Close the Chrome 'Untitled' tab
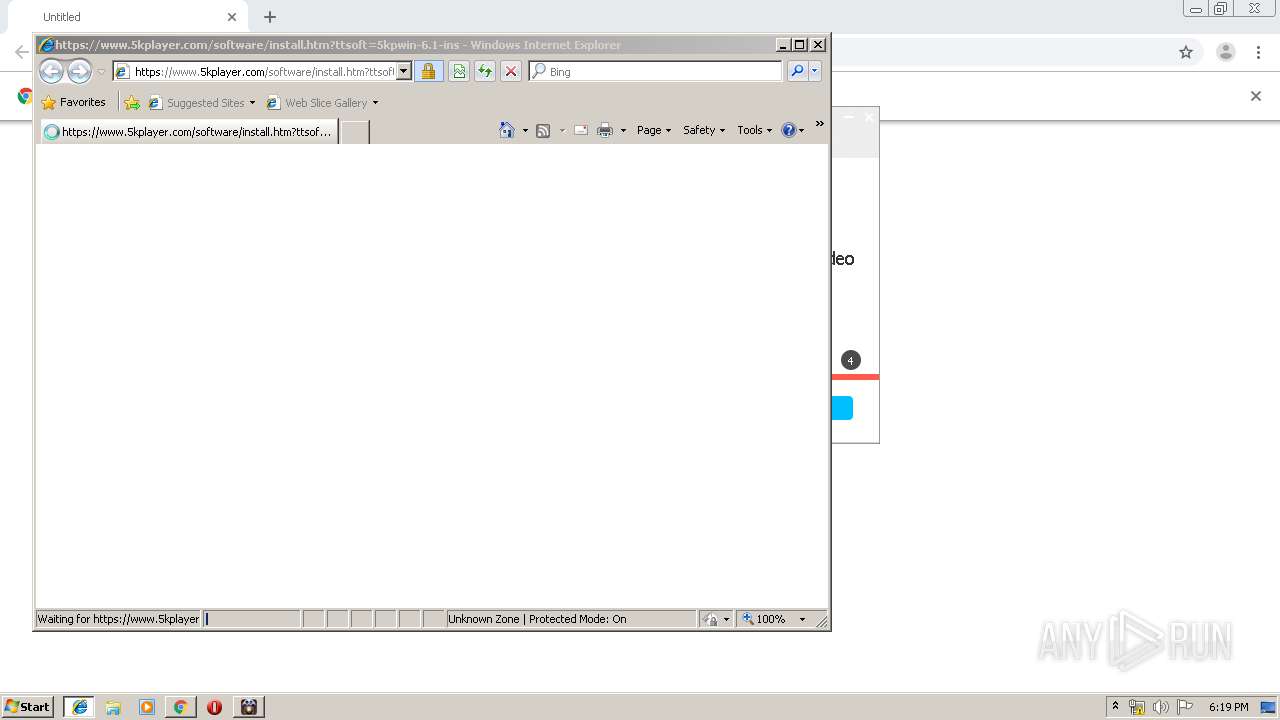 point(232,17)
